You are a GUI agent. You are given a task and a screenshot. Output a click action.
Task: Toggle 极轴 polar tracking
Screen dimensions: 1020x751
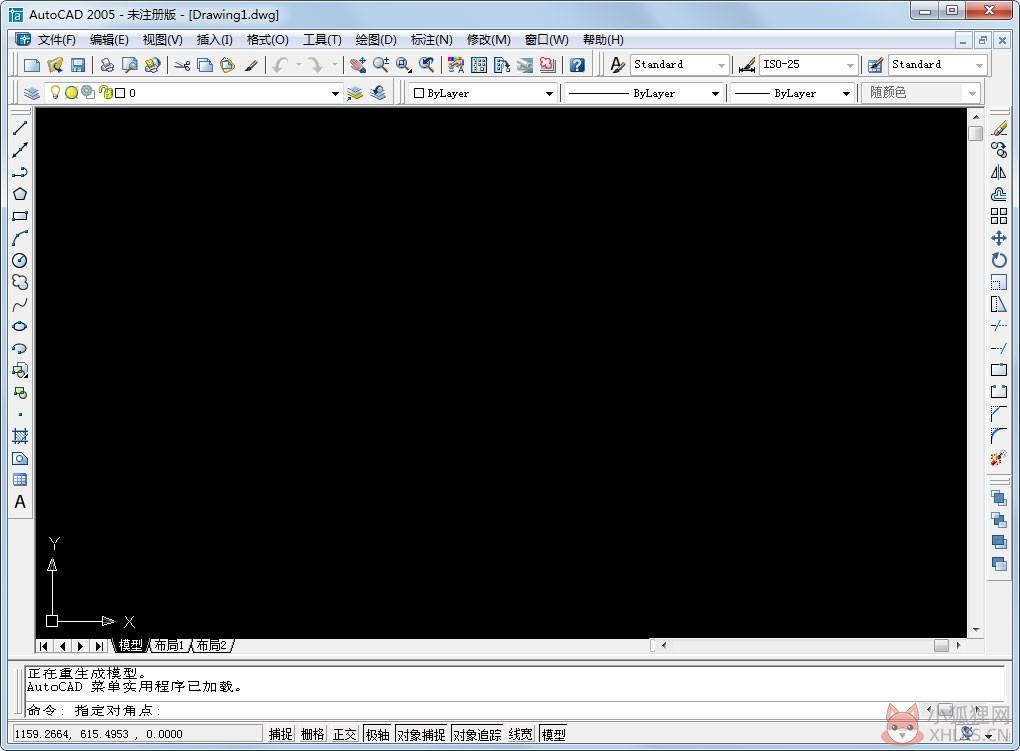tap(377, 734)
